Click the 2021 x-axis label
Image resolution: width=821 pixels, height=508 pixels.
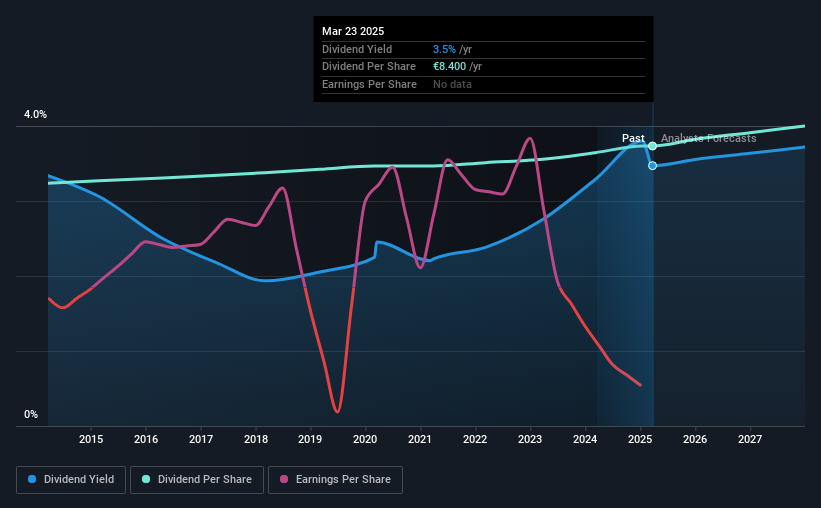point(420,439)
